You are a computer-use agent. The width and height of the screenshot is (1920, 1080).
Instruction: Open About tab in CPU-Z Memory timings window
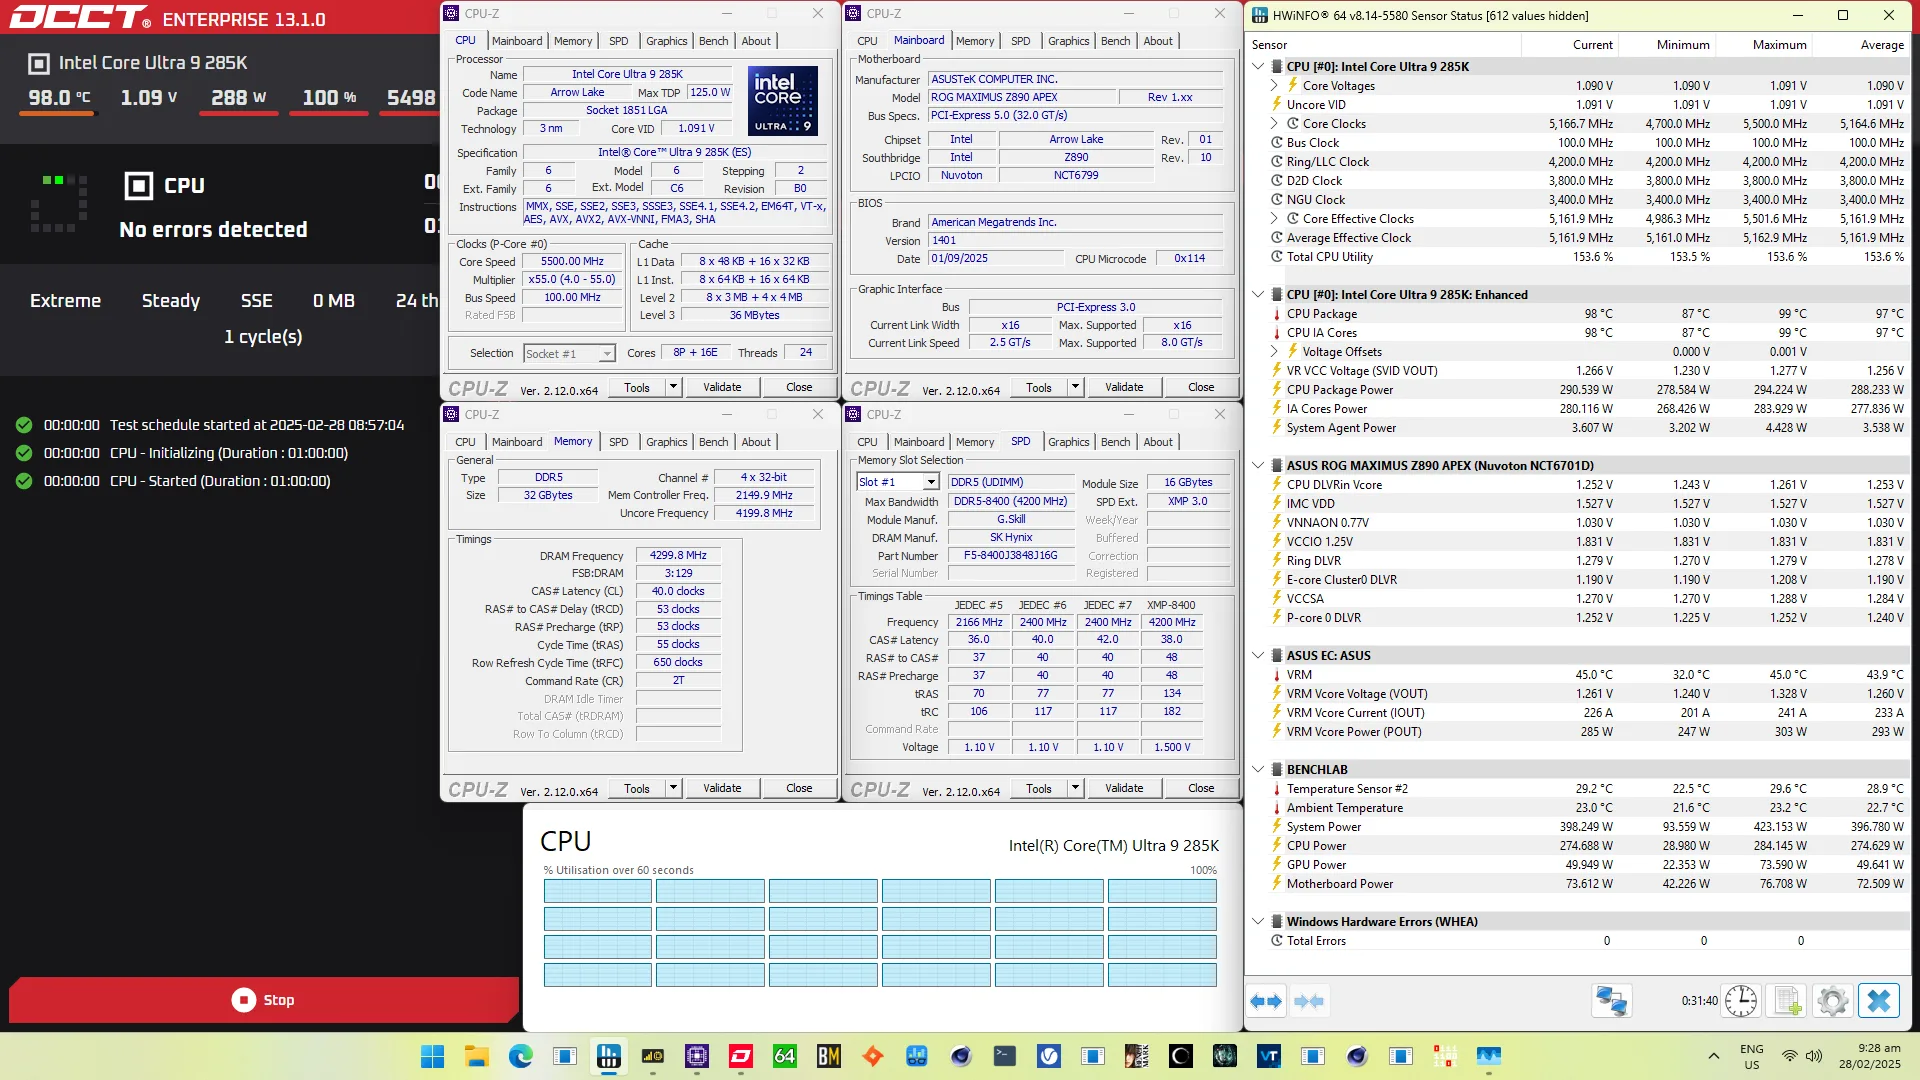756,442
